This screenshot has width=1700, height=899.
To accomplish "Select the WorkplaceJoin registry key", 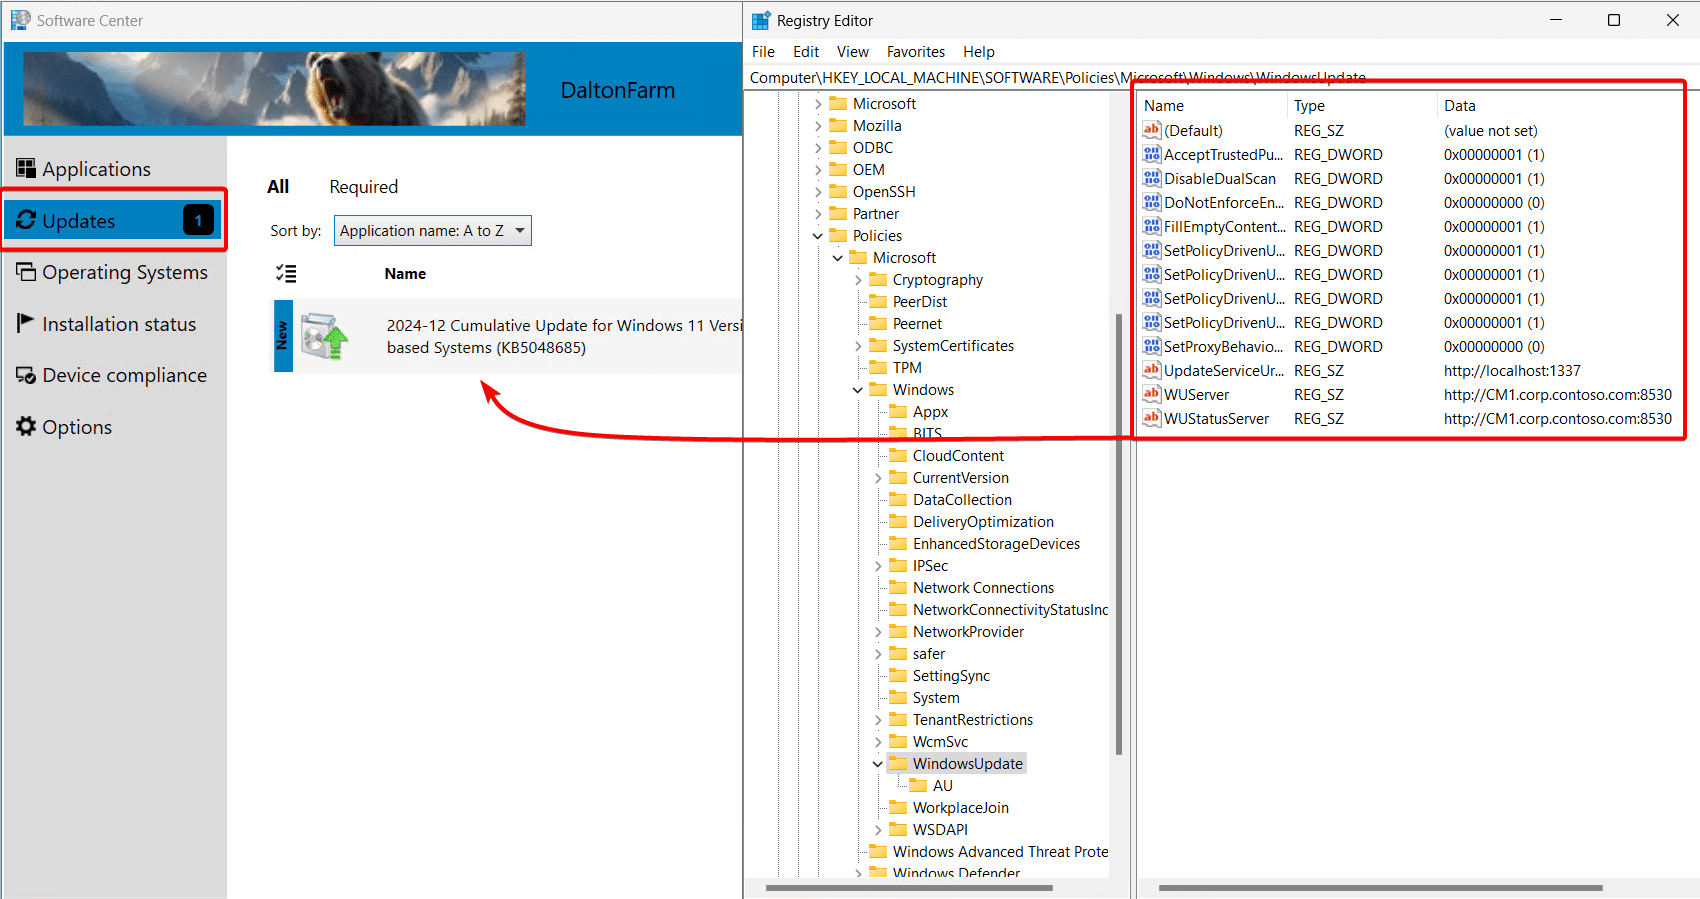I will (960, 807).
